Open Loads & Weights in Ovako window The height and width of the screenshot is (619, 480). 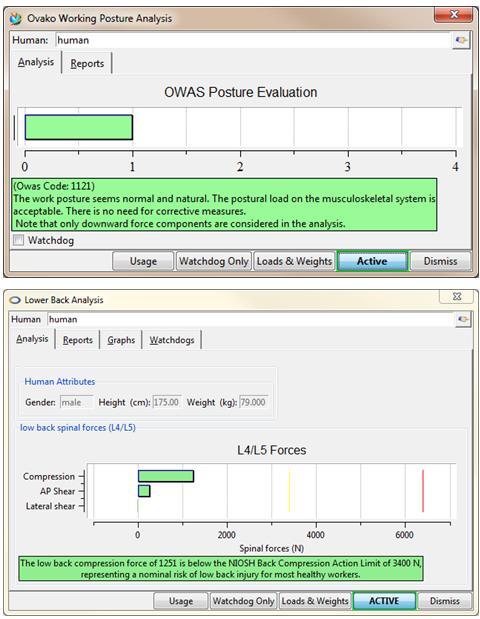[x=294, y=261]
